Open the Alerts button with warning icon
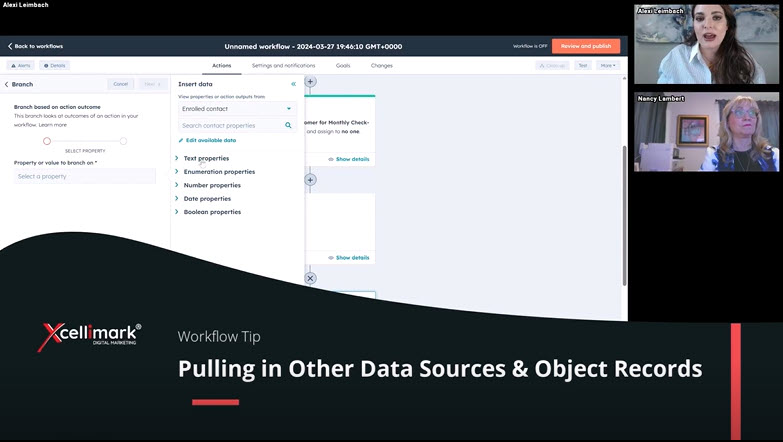Viewport: 783px width, 442px height. tap(20, 65)
